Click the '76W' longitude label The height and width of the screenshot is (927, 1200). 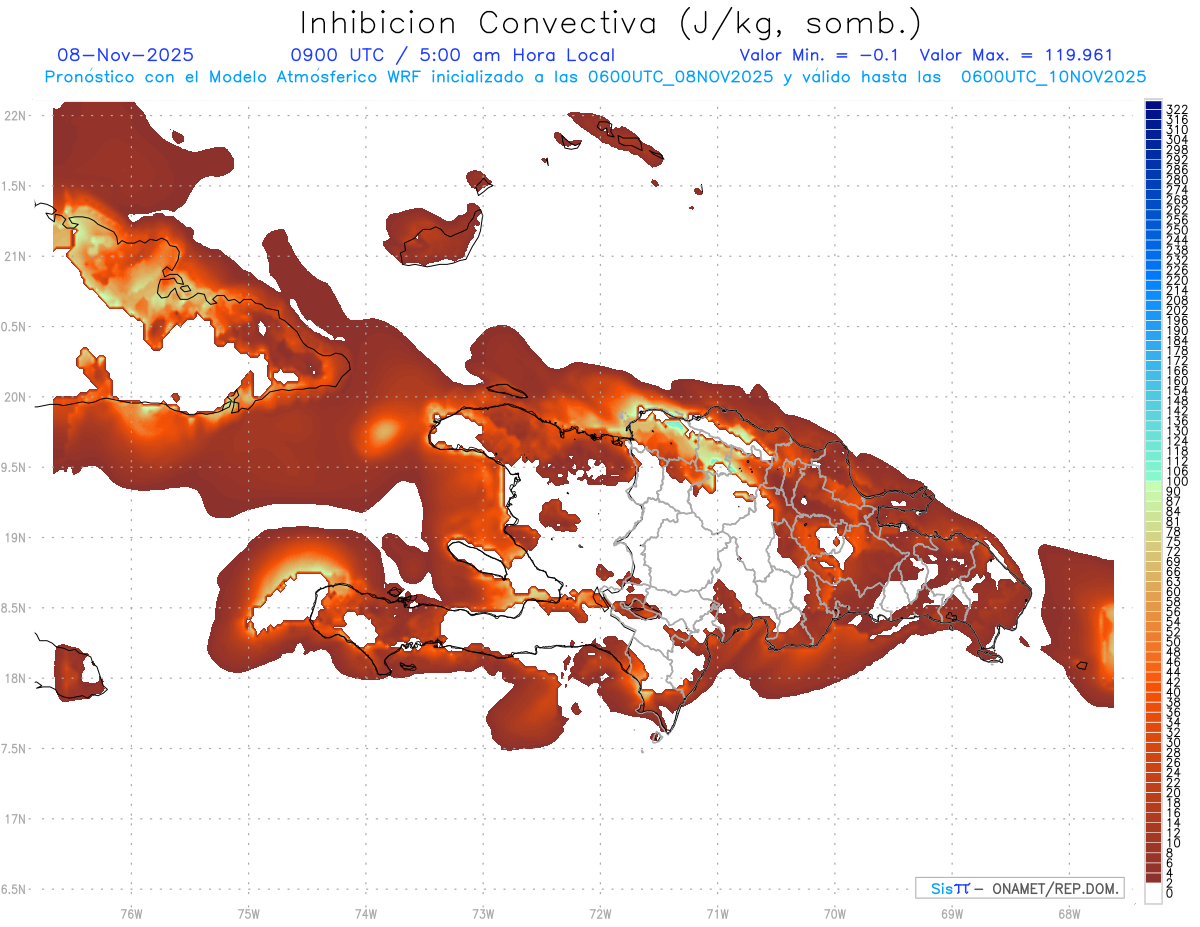131,912
